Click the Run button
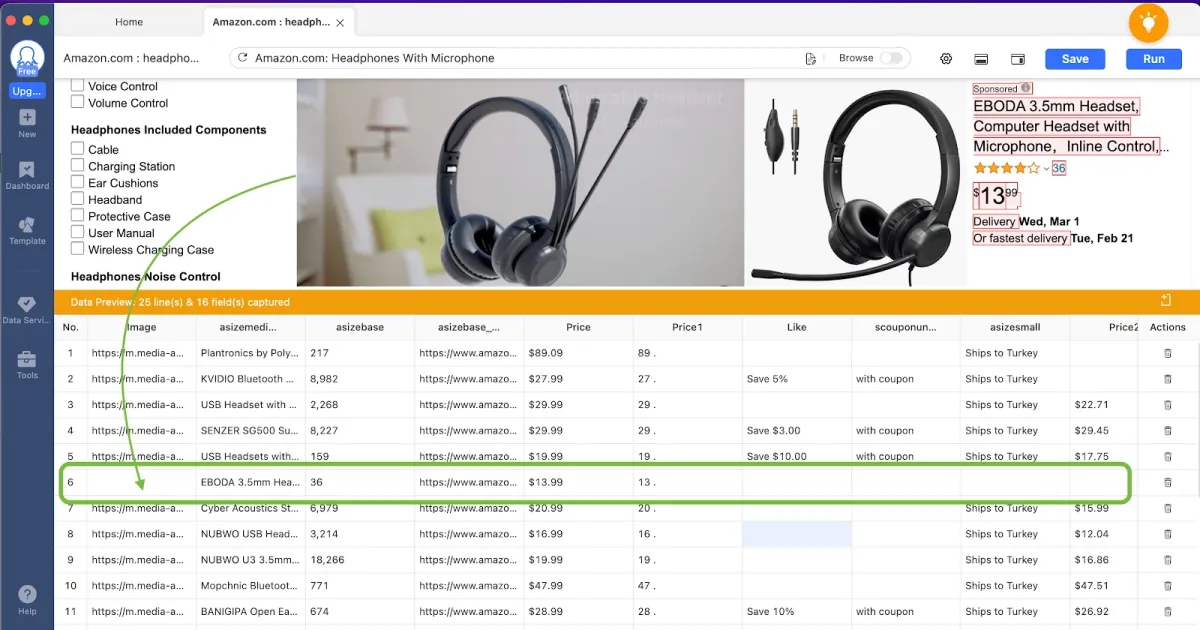 [1154, 59]
